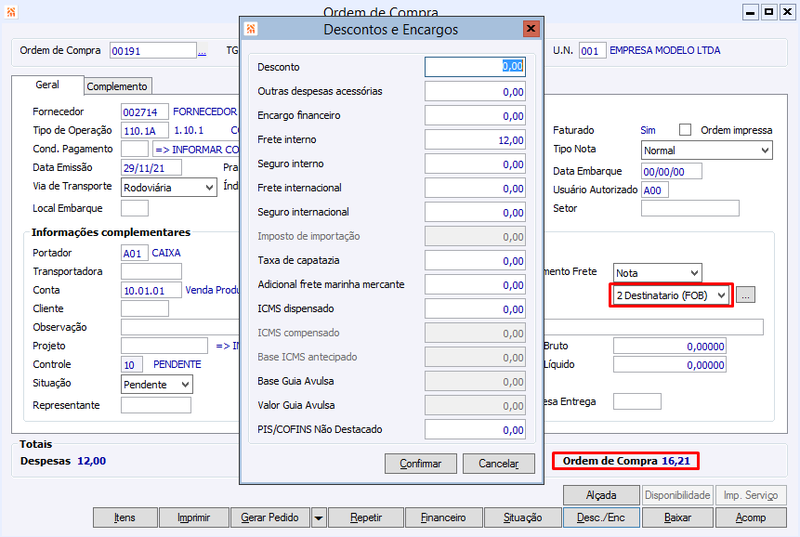Click the Outras despesas acessórias field

click(475, 92)
